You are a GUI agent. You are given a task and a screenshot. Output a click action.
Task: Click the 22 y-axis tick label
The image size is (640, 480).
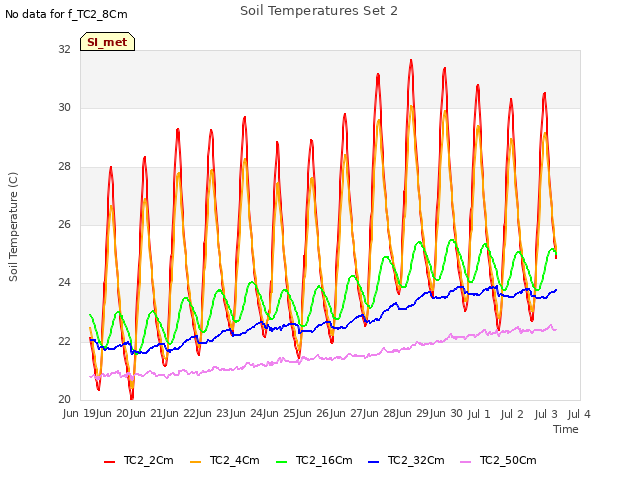[x=64, y=341]
